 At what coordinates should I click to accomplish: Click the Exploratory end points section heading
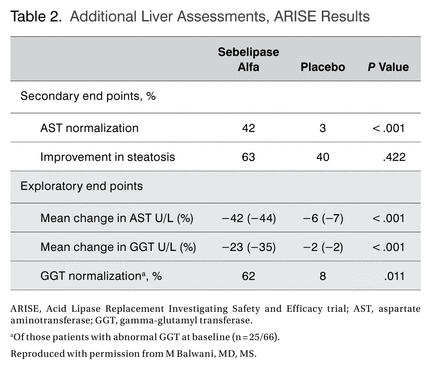coord(82,186)
